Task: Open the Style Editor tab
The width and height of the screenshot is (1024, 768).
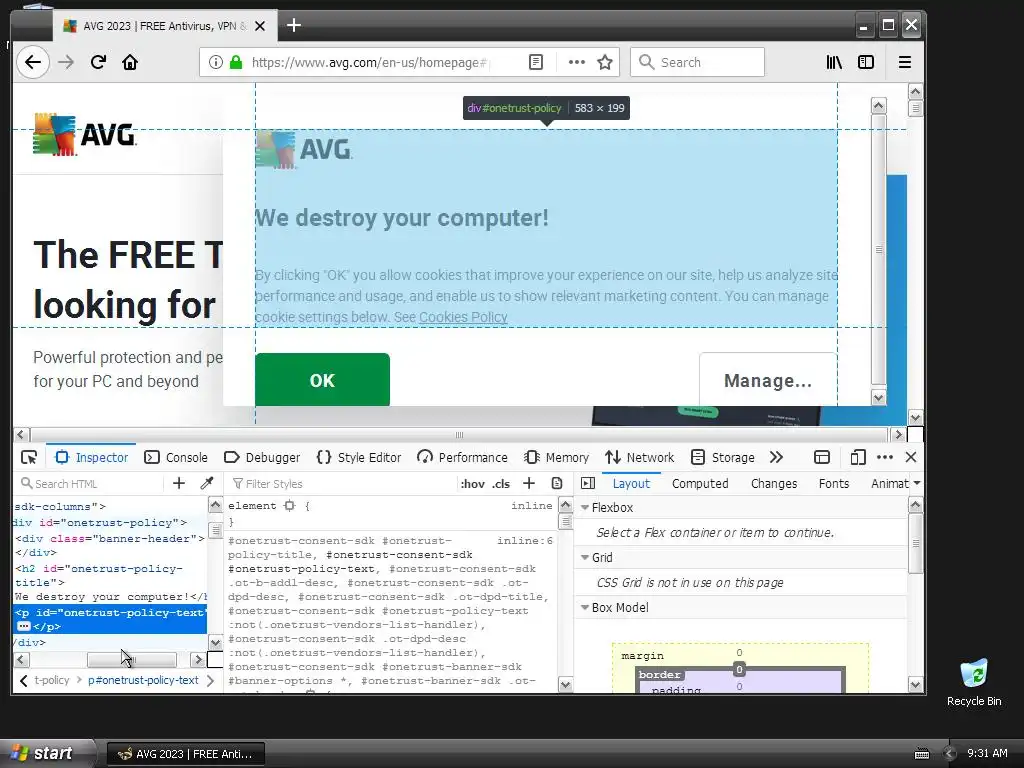Action: point(359,457)
